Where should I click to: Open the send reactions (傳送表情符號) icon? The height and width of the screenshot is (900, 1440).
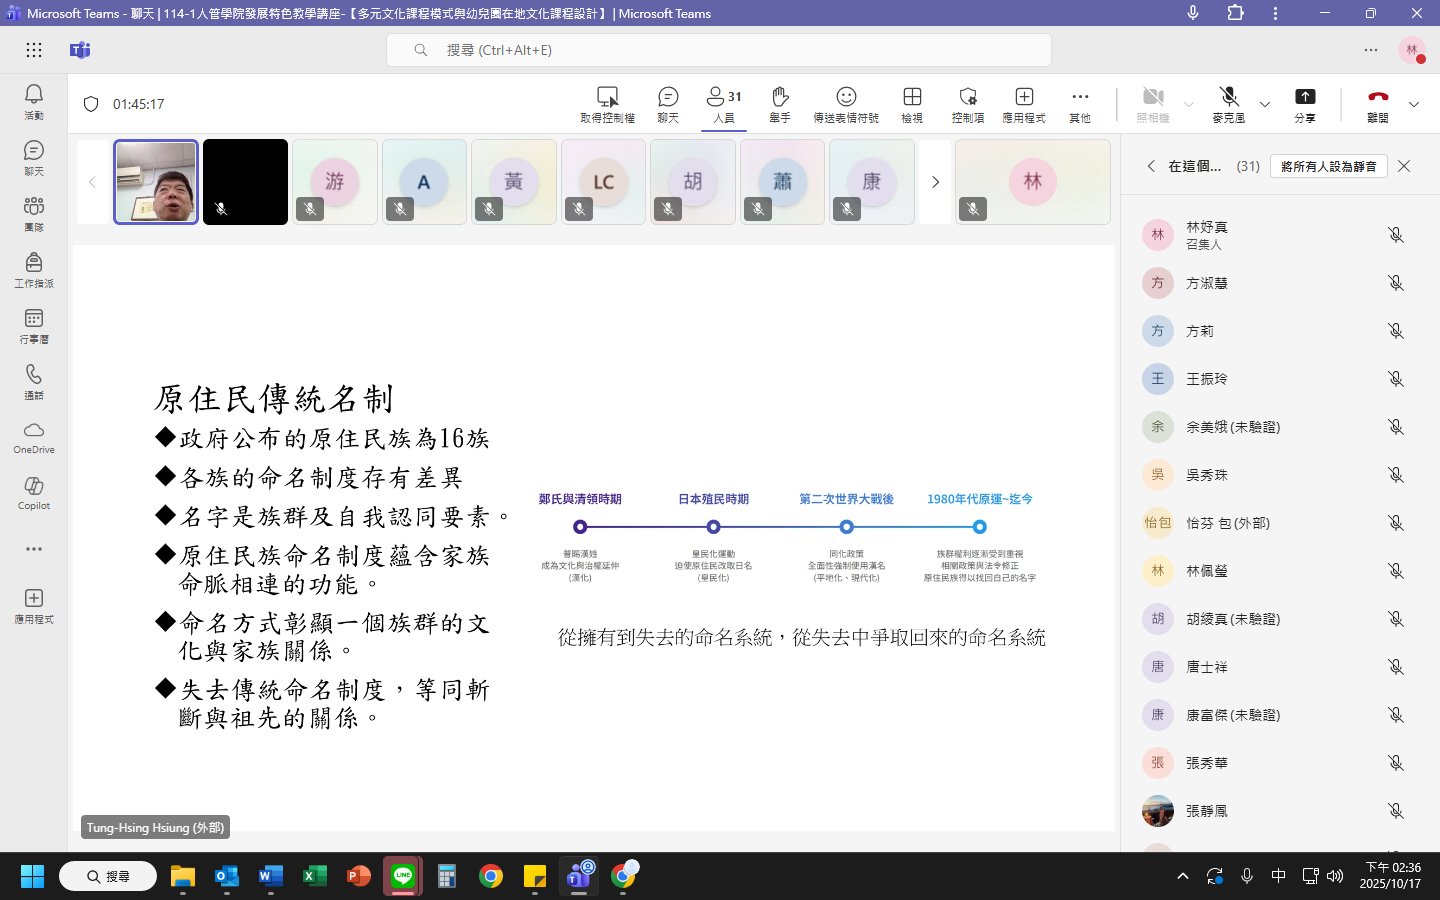pyautogui.click(x=846, y=103)
